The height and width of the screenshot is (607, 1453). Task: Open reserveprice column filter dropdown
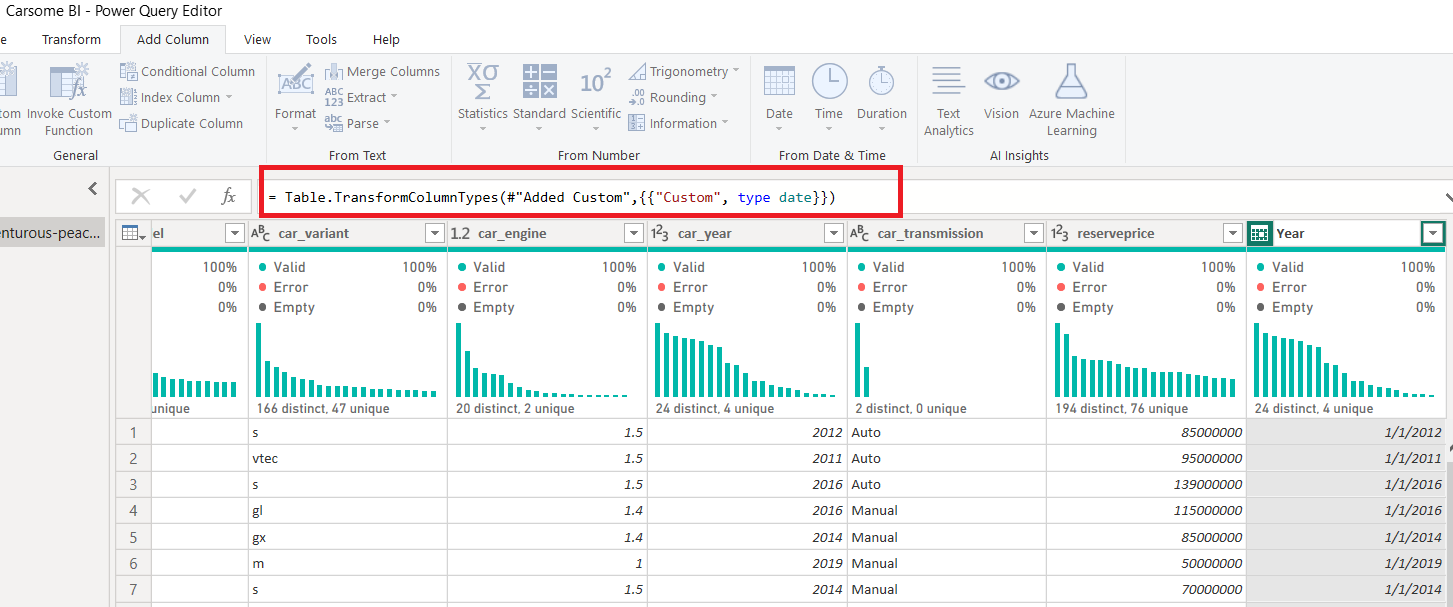click(1233, 233)
